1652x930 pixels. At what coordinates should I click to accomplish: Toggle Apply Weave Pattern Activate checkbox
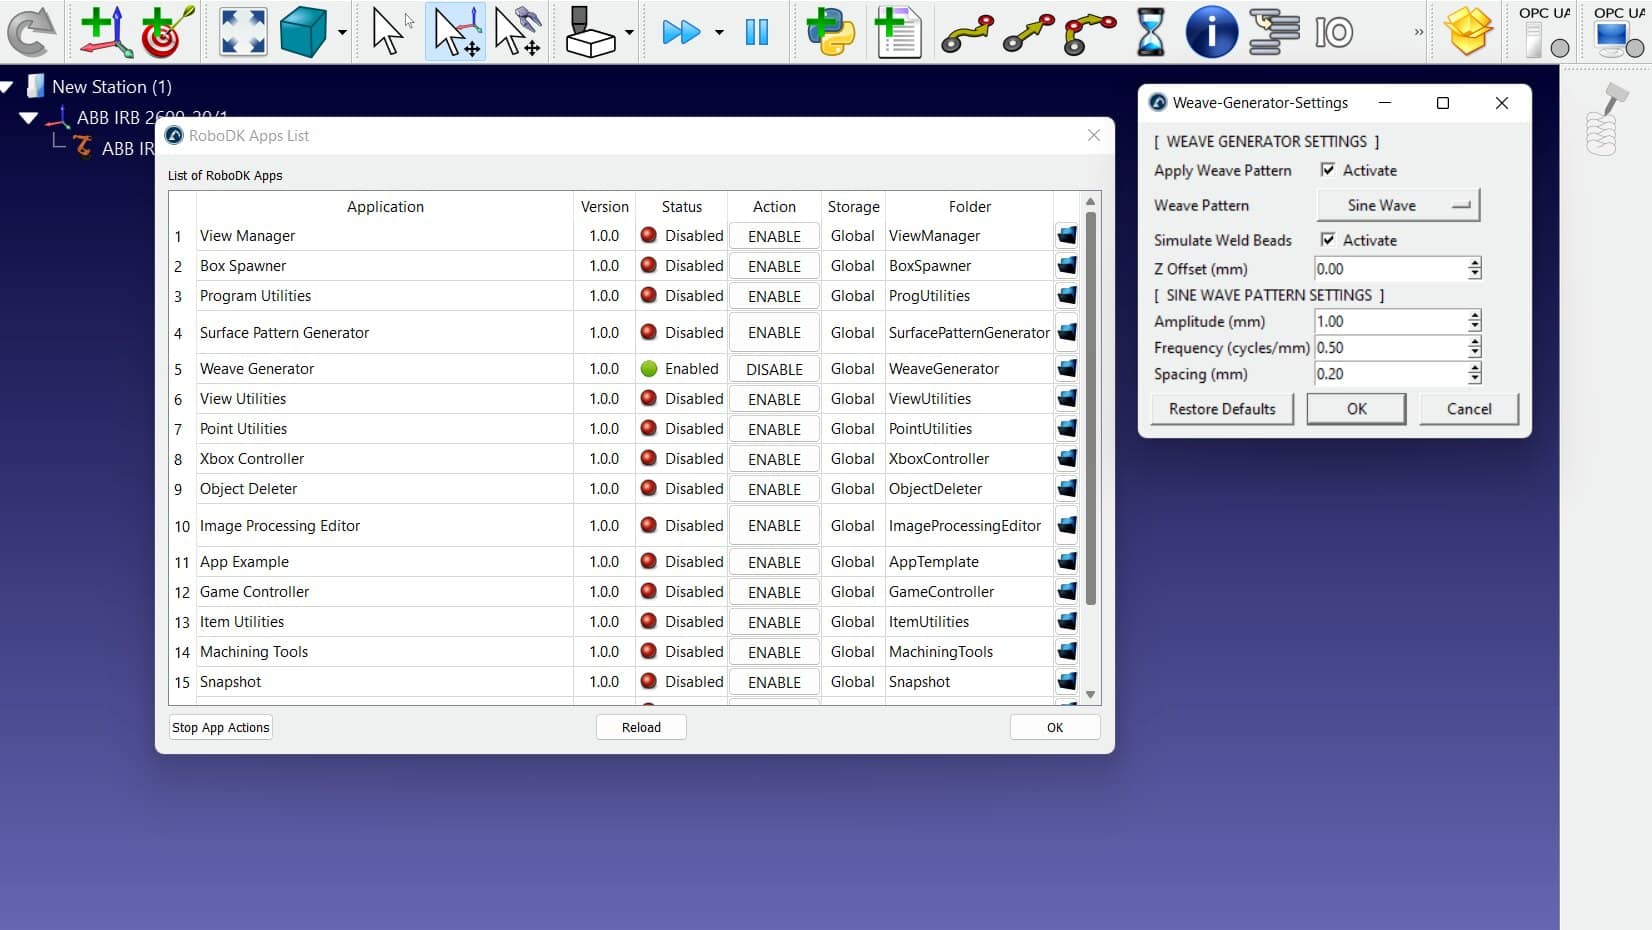tap(1328, 170)
